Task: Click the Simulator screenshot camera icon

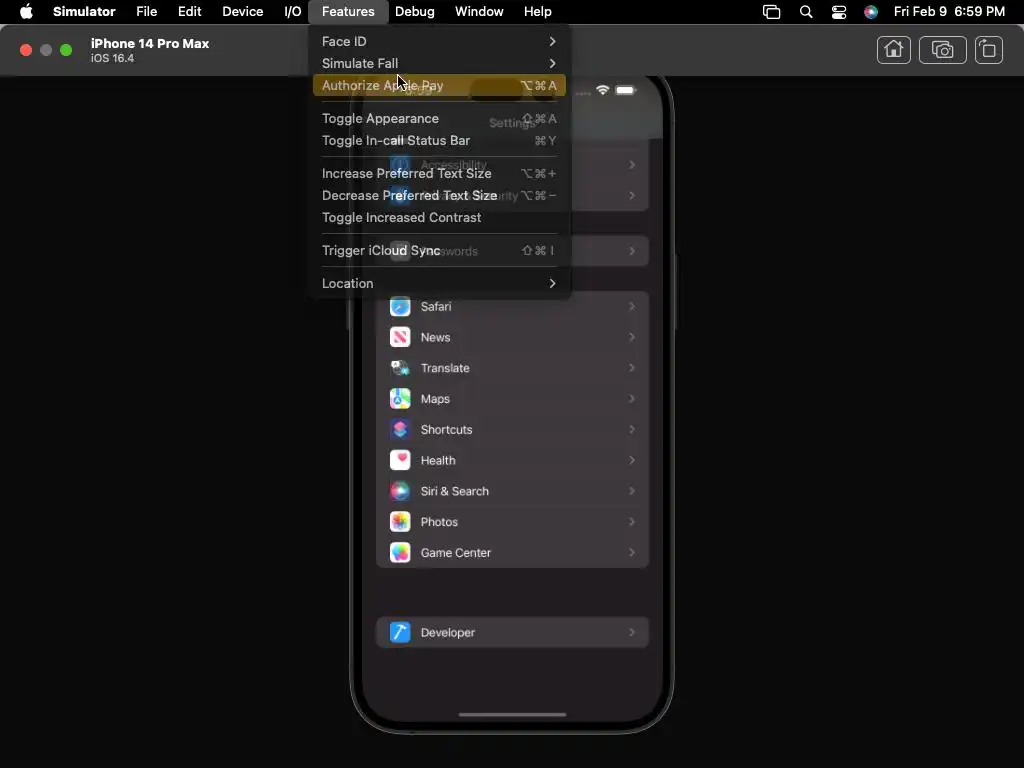Action: tap(942, 50)
